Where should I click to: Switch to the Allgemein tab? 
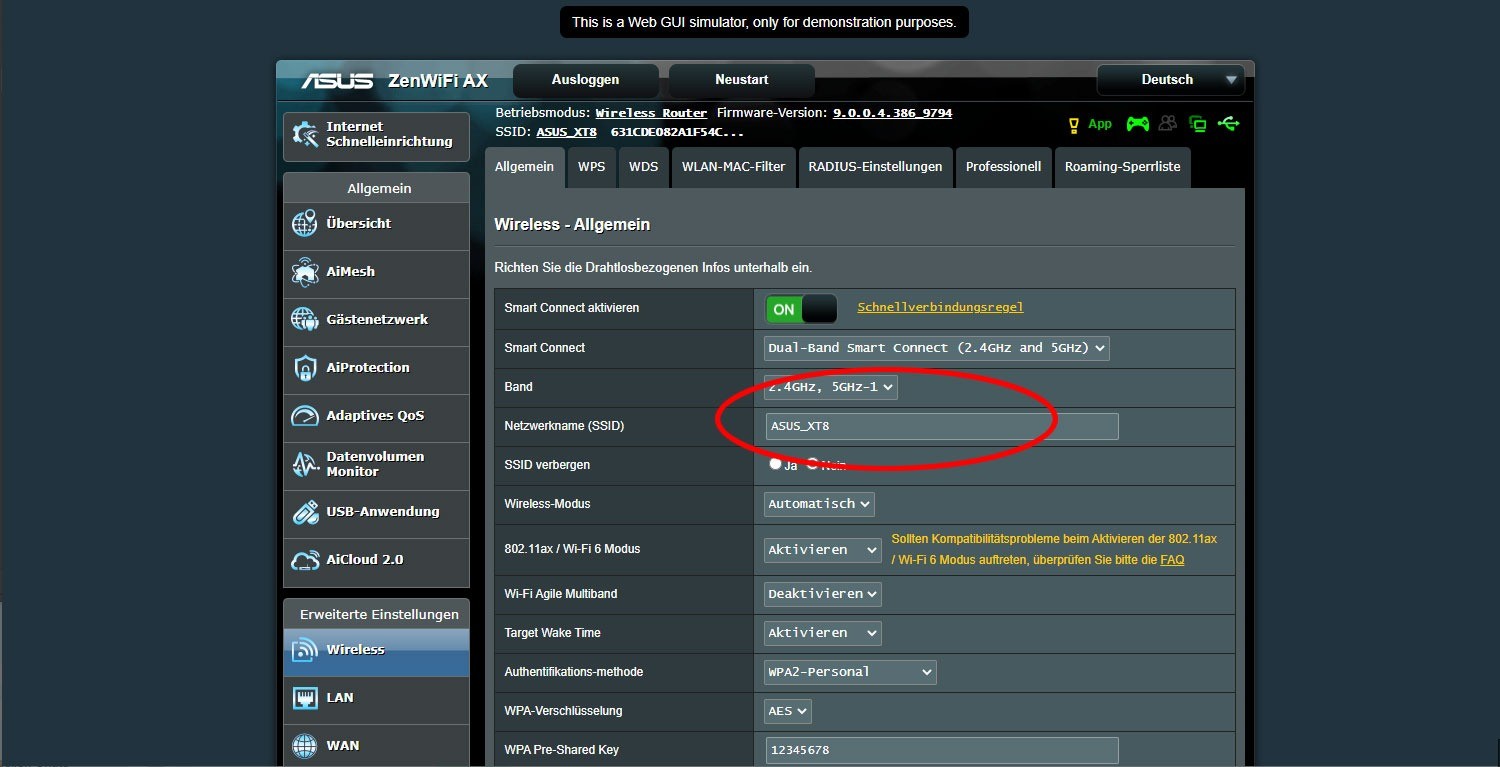pyautogui.click(x=524, y=167)
